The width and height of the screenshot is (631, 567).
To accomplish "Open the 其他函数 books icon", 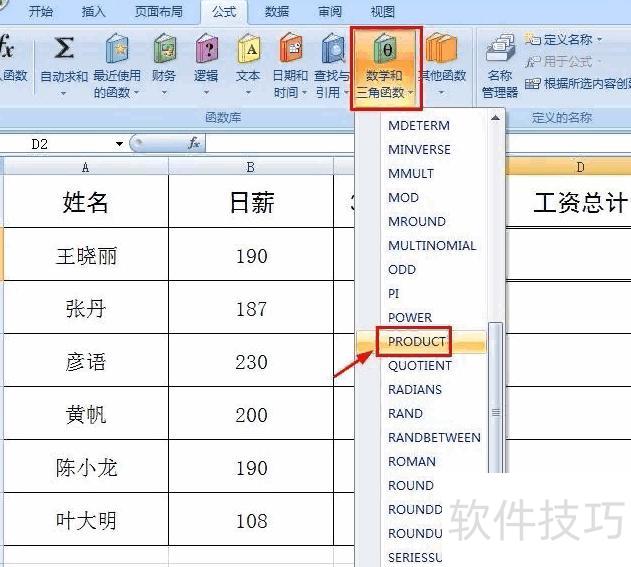I will point(441,48).
